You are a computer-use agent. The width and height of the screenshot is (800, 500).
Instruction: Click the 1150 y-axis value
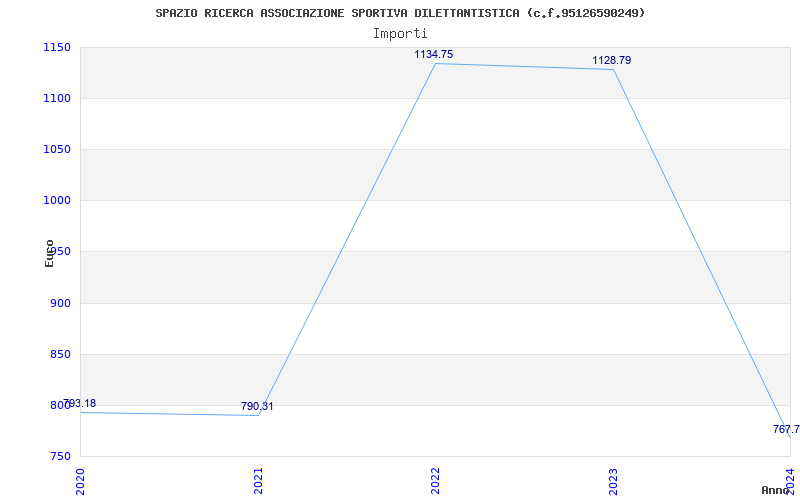tap(57, 47)
